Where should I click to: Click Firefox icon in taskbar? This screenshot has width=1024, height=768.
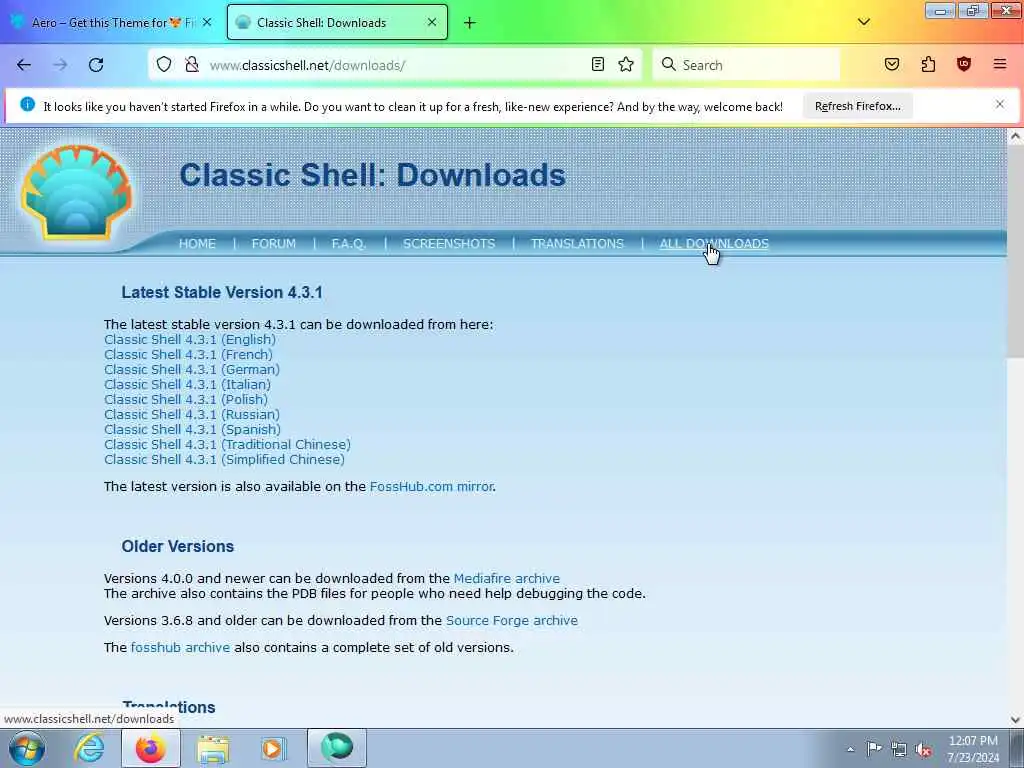point(150,748)
